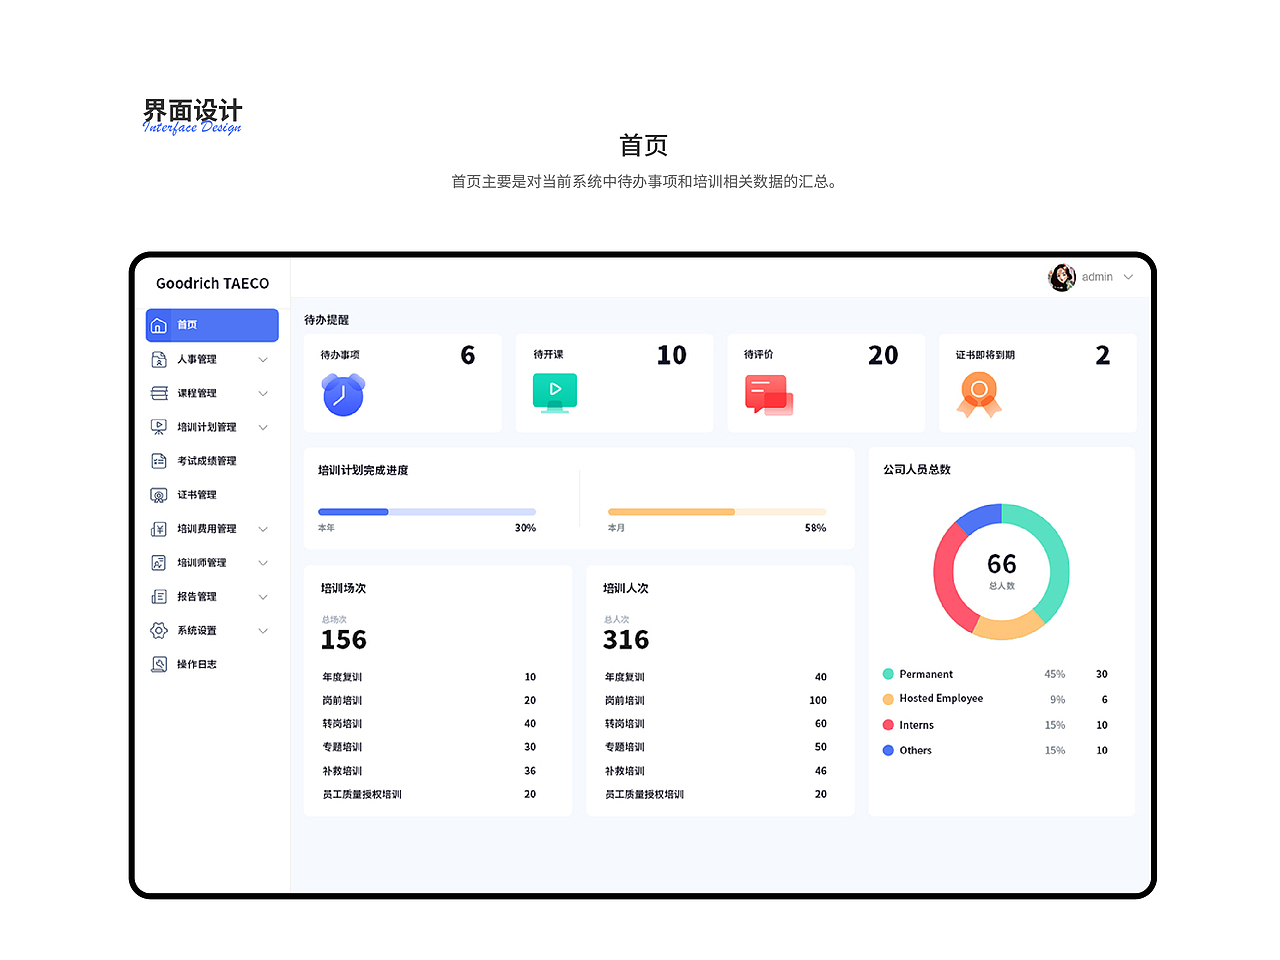Click the 培训计划管理 presentation icon
The width and height of the screenshot is (1280, 960).
pyautogui.click(x=158, y=428)
